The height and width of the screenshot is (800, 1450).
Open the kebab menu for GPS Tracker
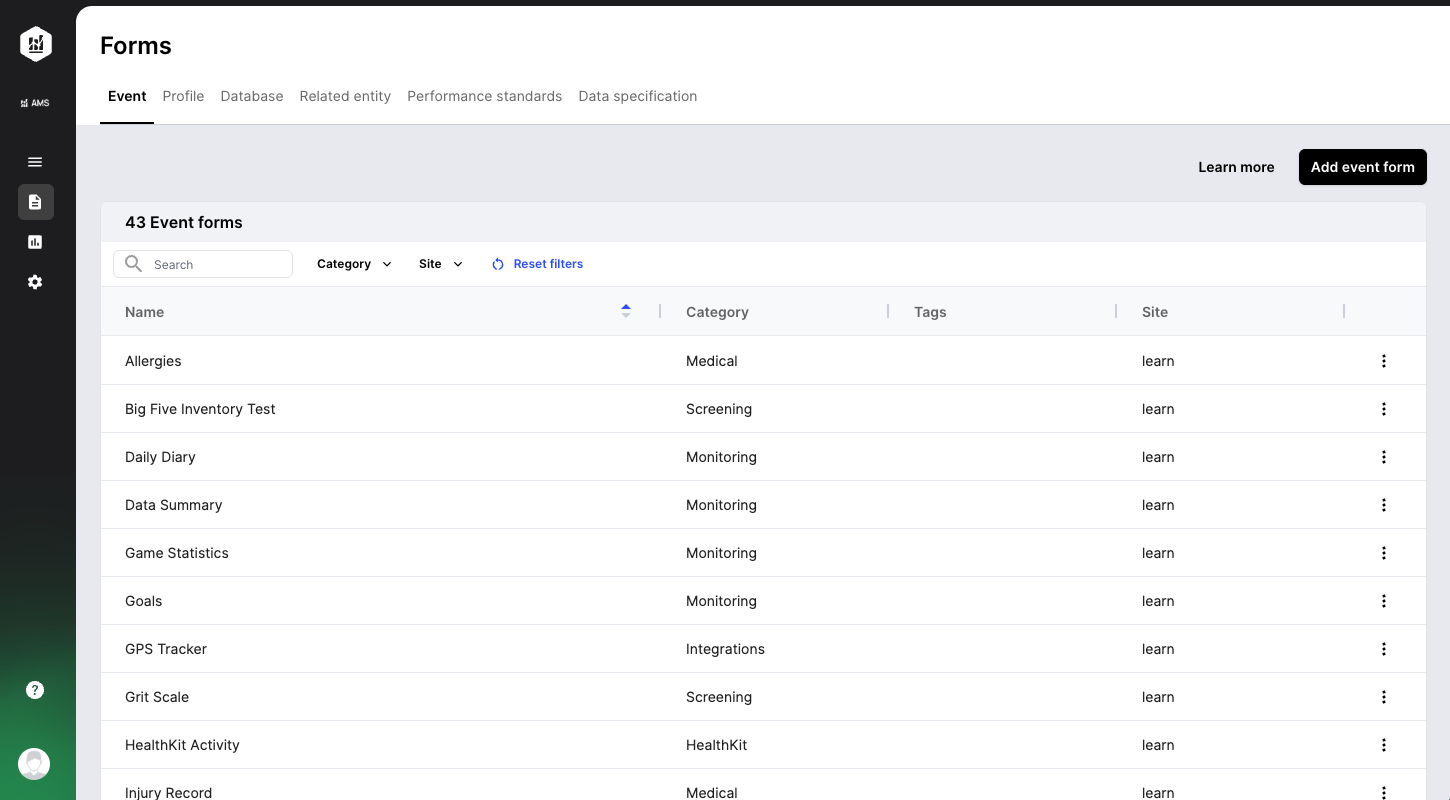point(1384,648)
